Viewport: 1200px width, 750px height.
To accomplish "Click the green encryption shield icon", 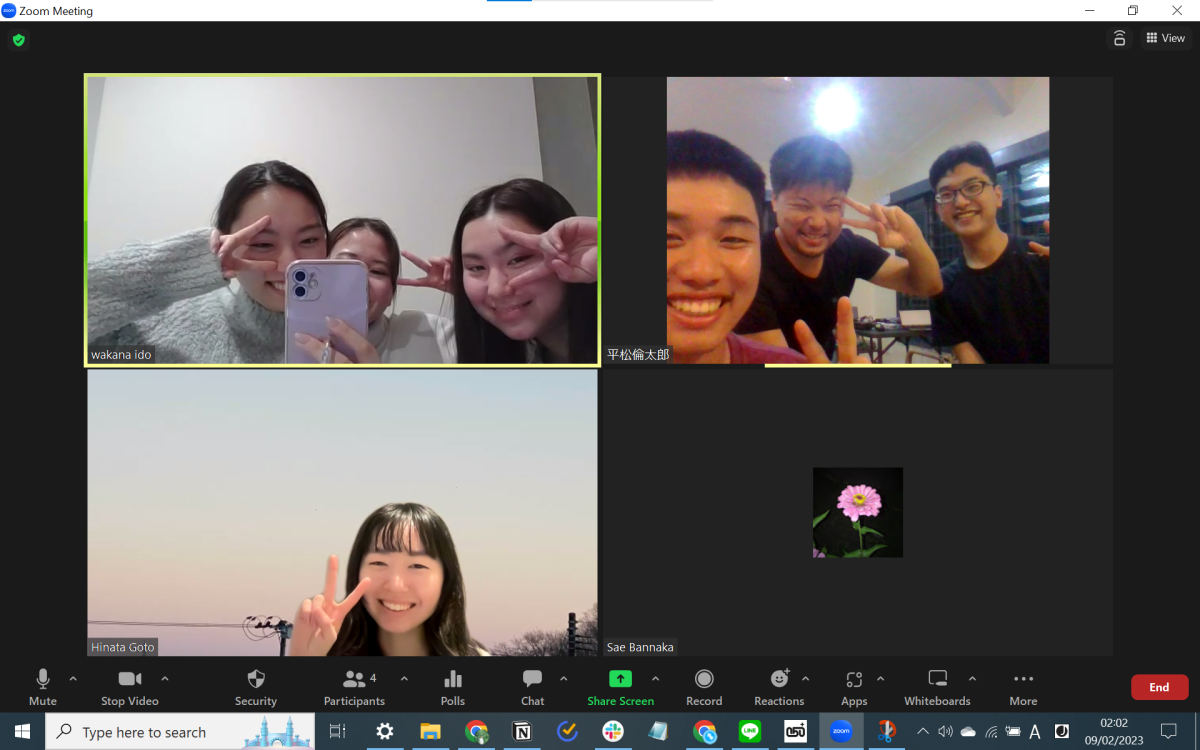I will pos(18,40).
